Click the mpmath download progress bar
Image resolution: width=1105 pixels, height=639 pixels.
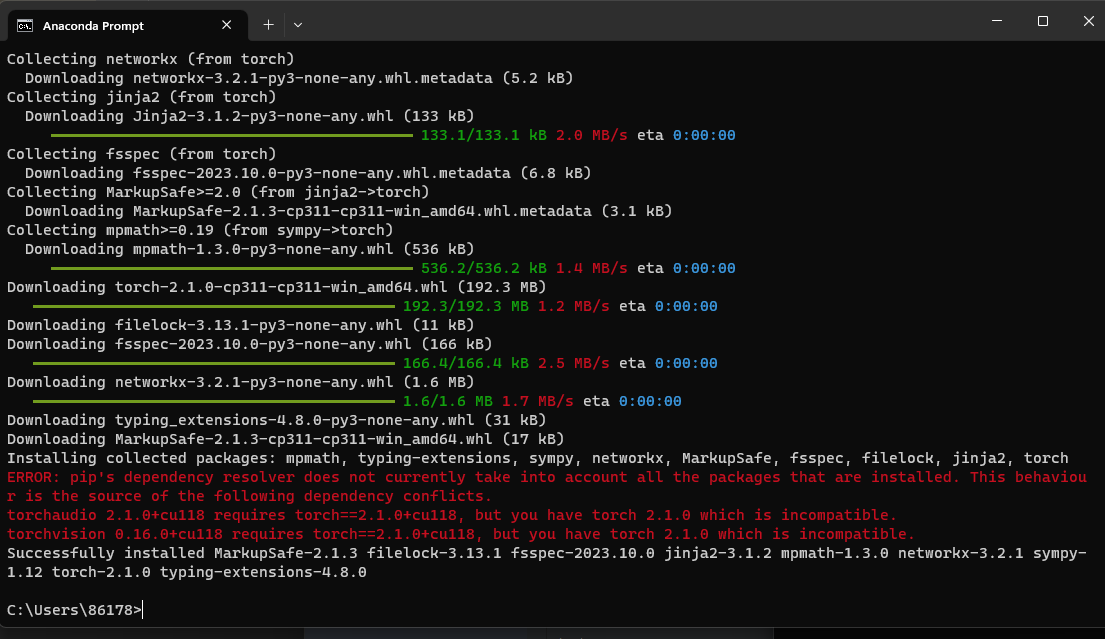(x=232, y=268)
